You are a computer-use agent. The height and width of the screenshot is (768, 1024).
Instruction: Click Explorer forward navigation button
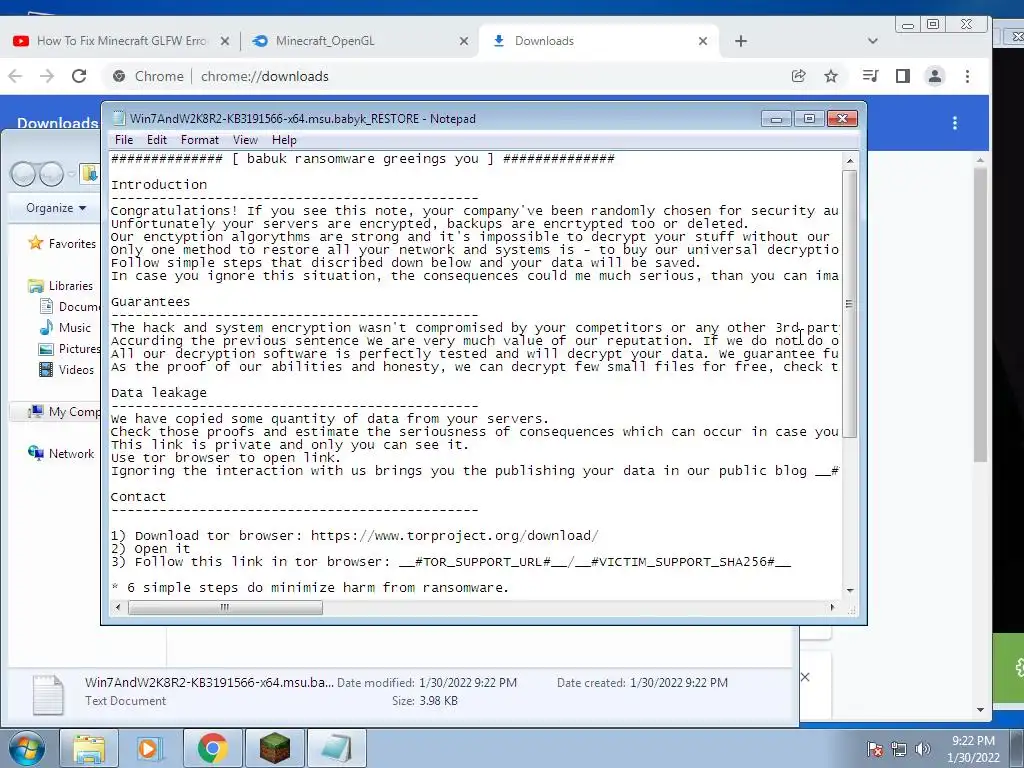coord(52,174)
